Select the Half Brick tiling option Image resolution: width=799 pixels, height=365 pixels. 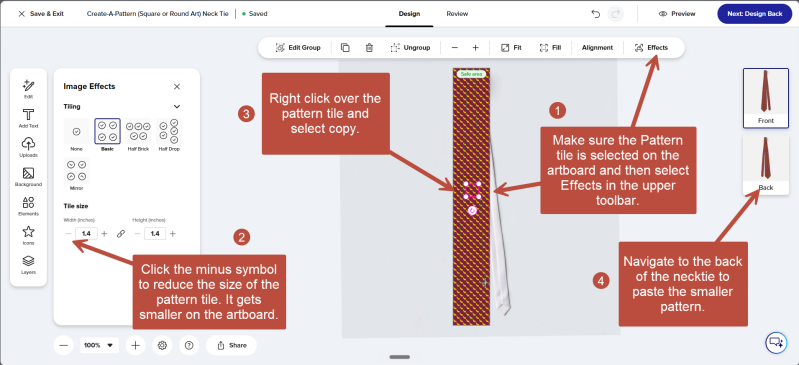coord(138,135)
